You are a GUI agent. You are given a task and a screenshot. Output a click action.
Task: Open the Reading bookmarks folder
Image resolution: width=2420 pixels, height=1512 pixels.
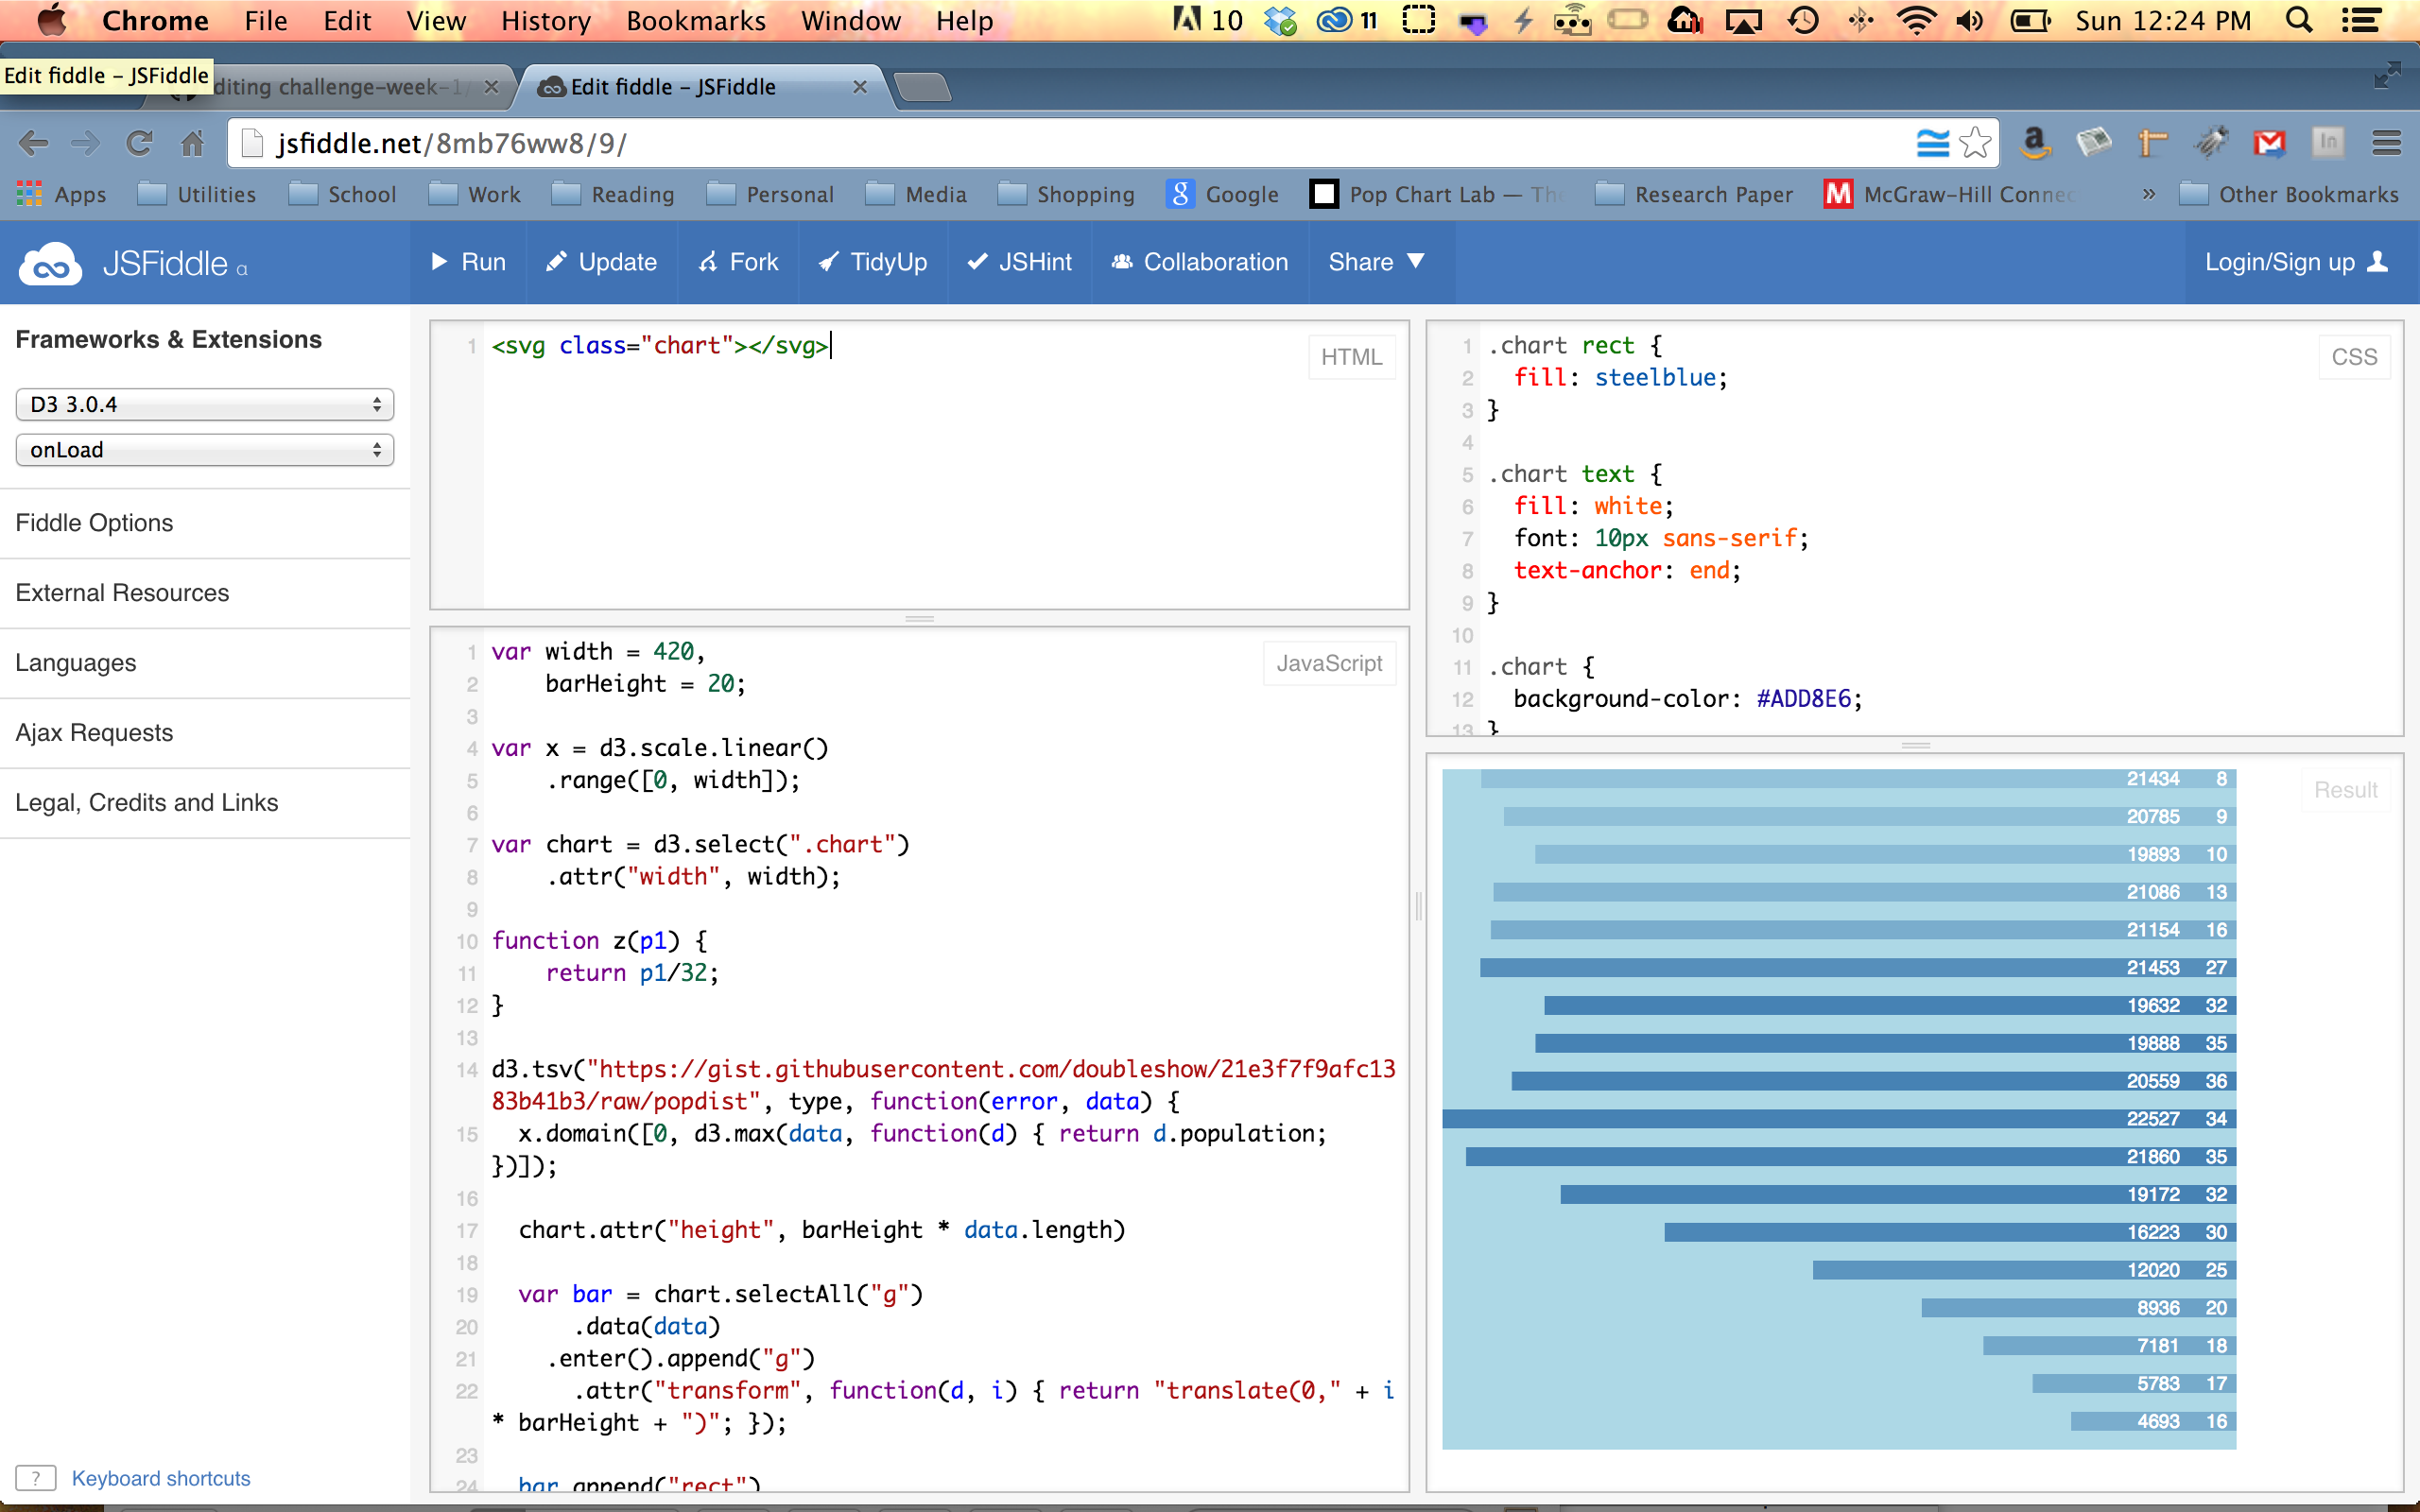[x=613, y=194]
